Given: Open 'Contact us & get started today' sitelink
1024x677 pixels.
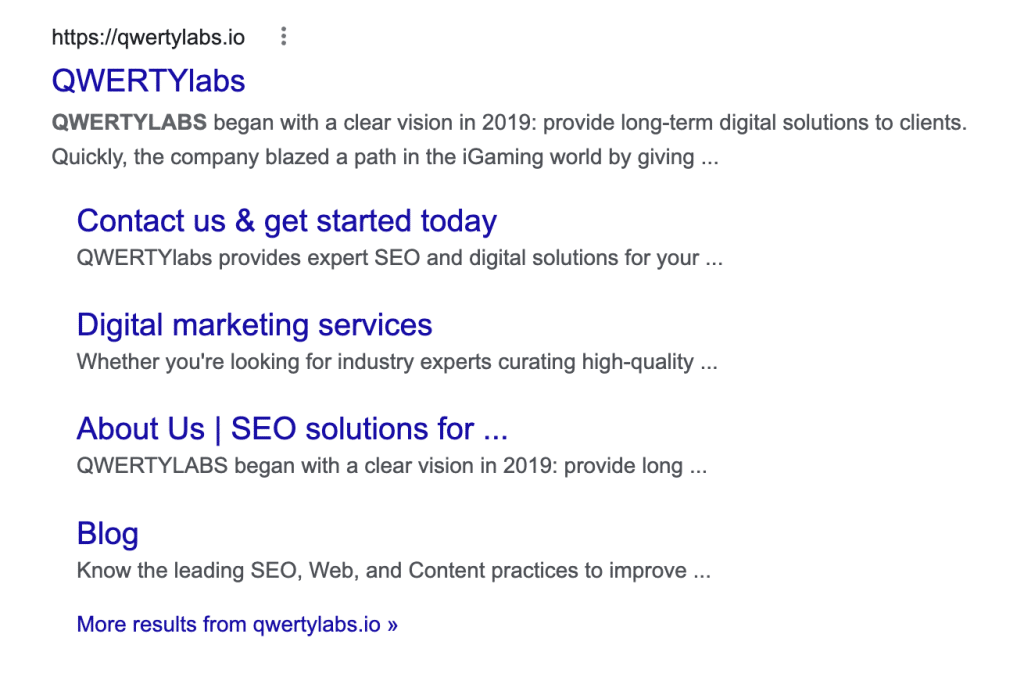Looking at the screenshot, I should [286, 221].
